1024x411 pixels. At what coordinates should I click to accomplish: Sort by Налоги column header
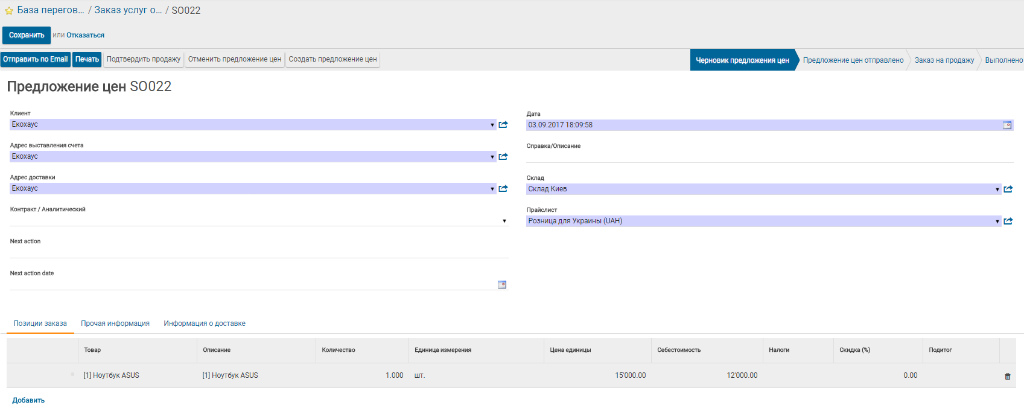[799, 350]
